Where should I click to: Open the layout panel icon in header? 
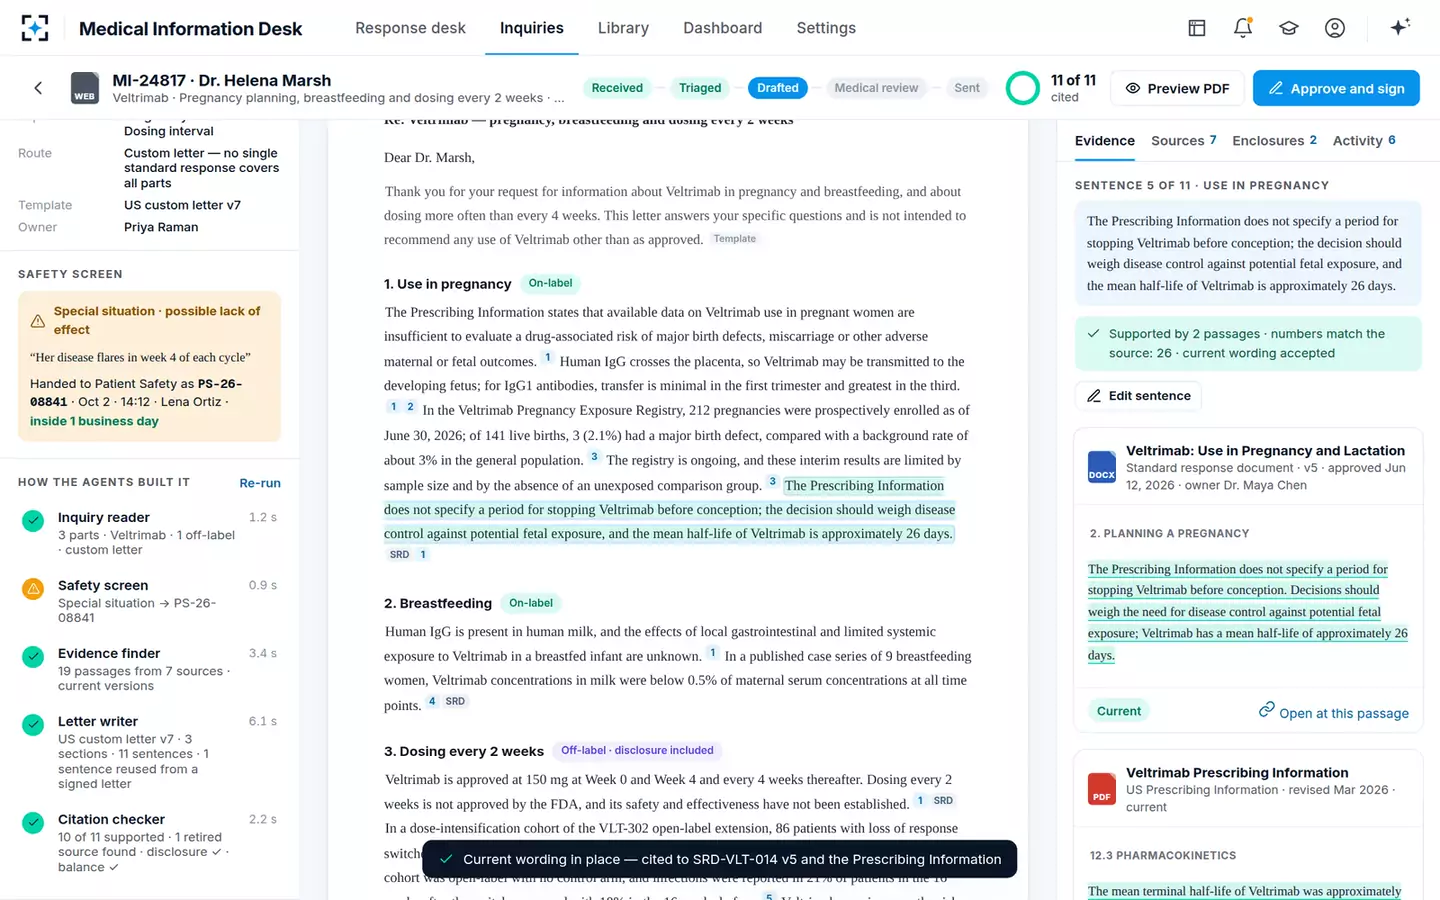[x=1196, y=28]
